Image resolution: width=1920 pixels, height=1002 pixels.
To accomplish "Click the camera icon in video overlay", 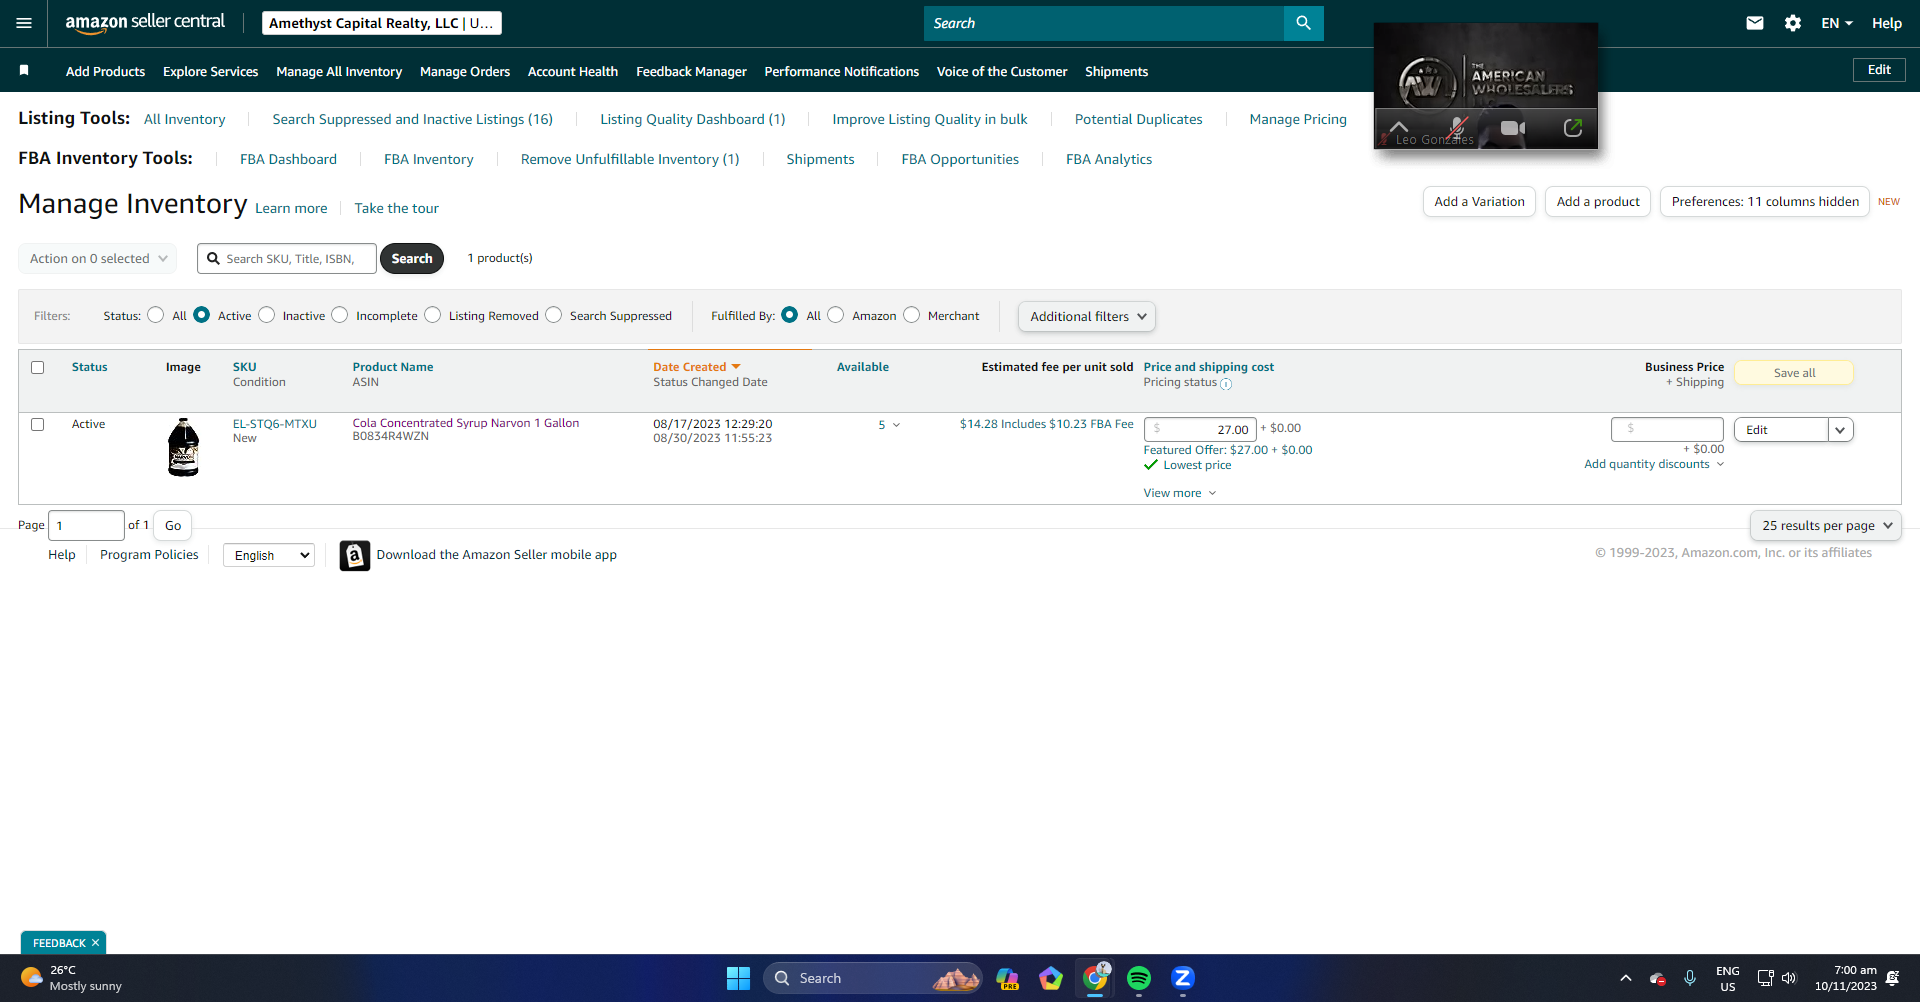I will coord(1513,128).
